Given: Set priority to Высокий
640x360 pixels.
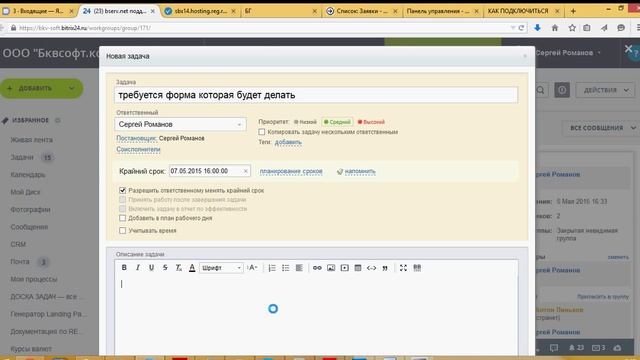Looking at the screenshot, I should click(x=371, y=122).
